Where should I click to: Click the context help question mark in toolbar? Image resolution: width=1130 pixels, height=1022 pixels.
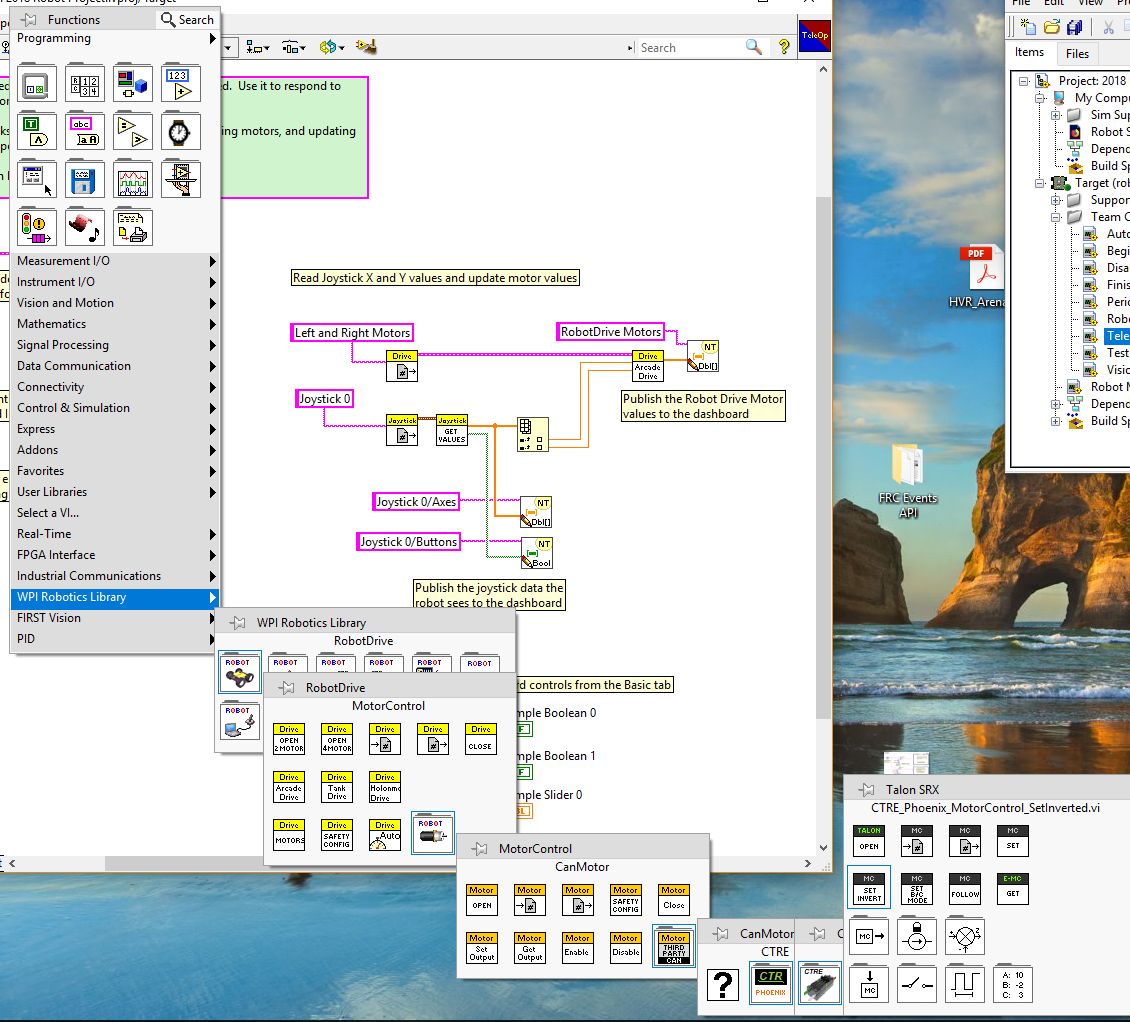(783, 48)
